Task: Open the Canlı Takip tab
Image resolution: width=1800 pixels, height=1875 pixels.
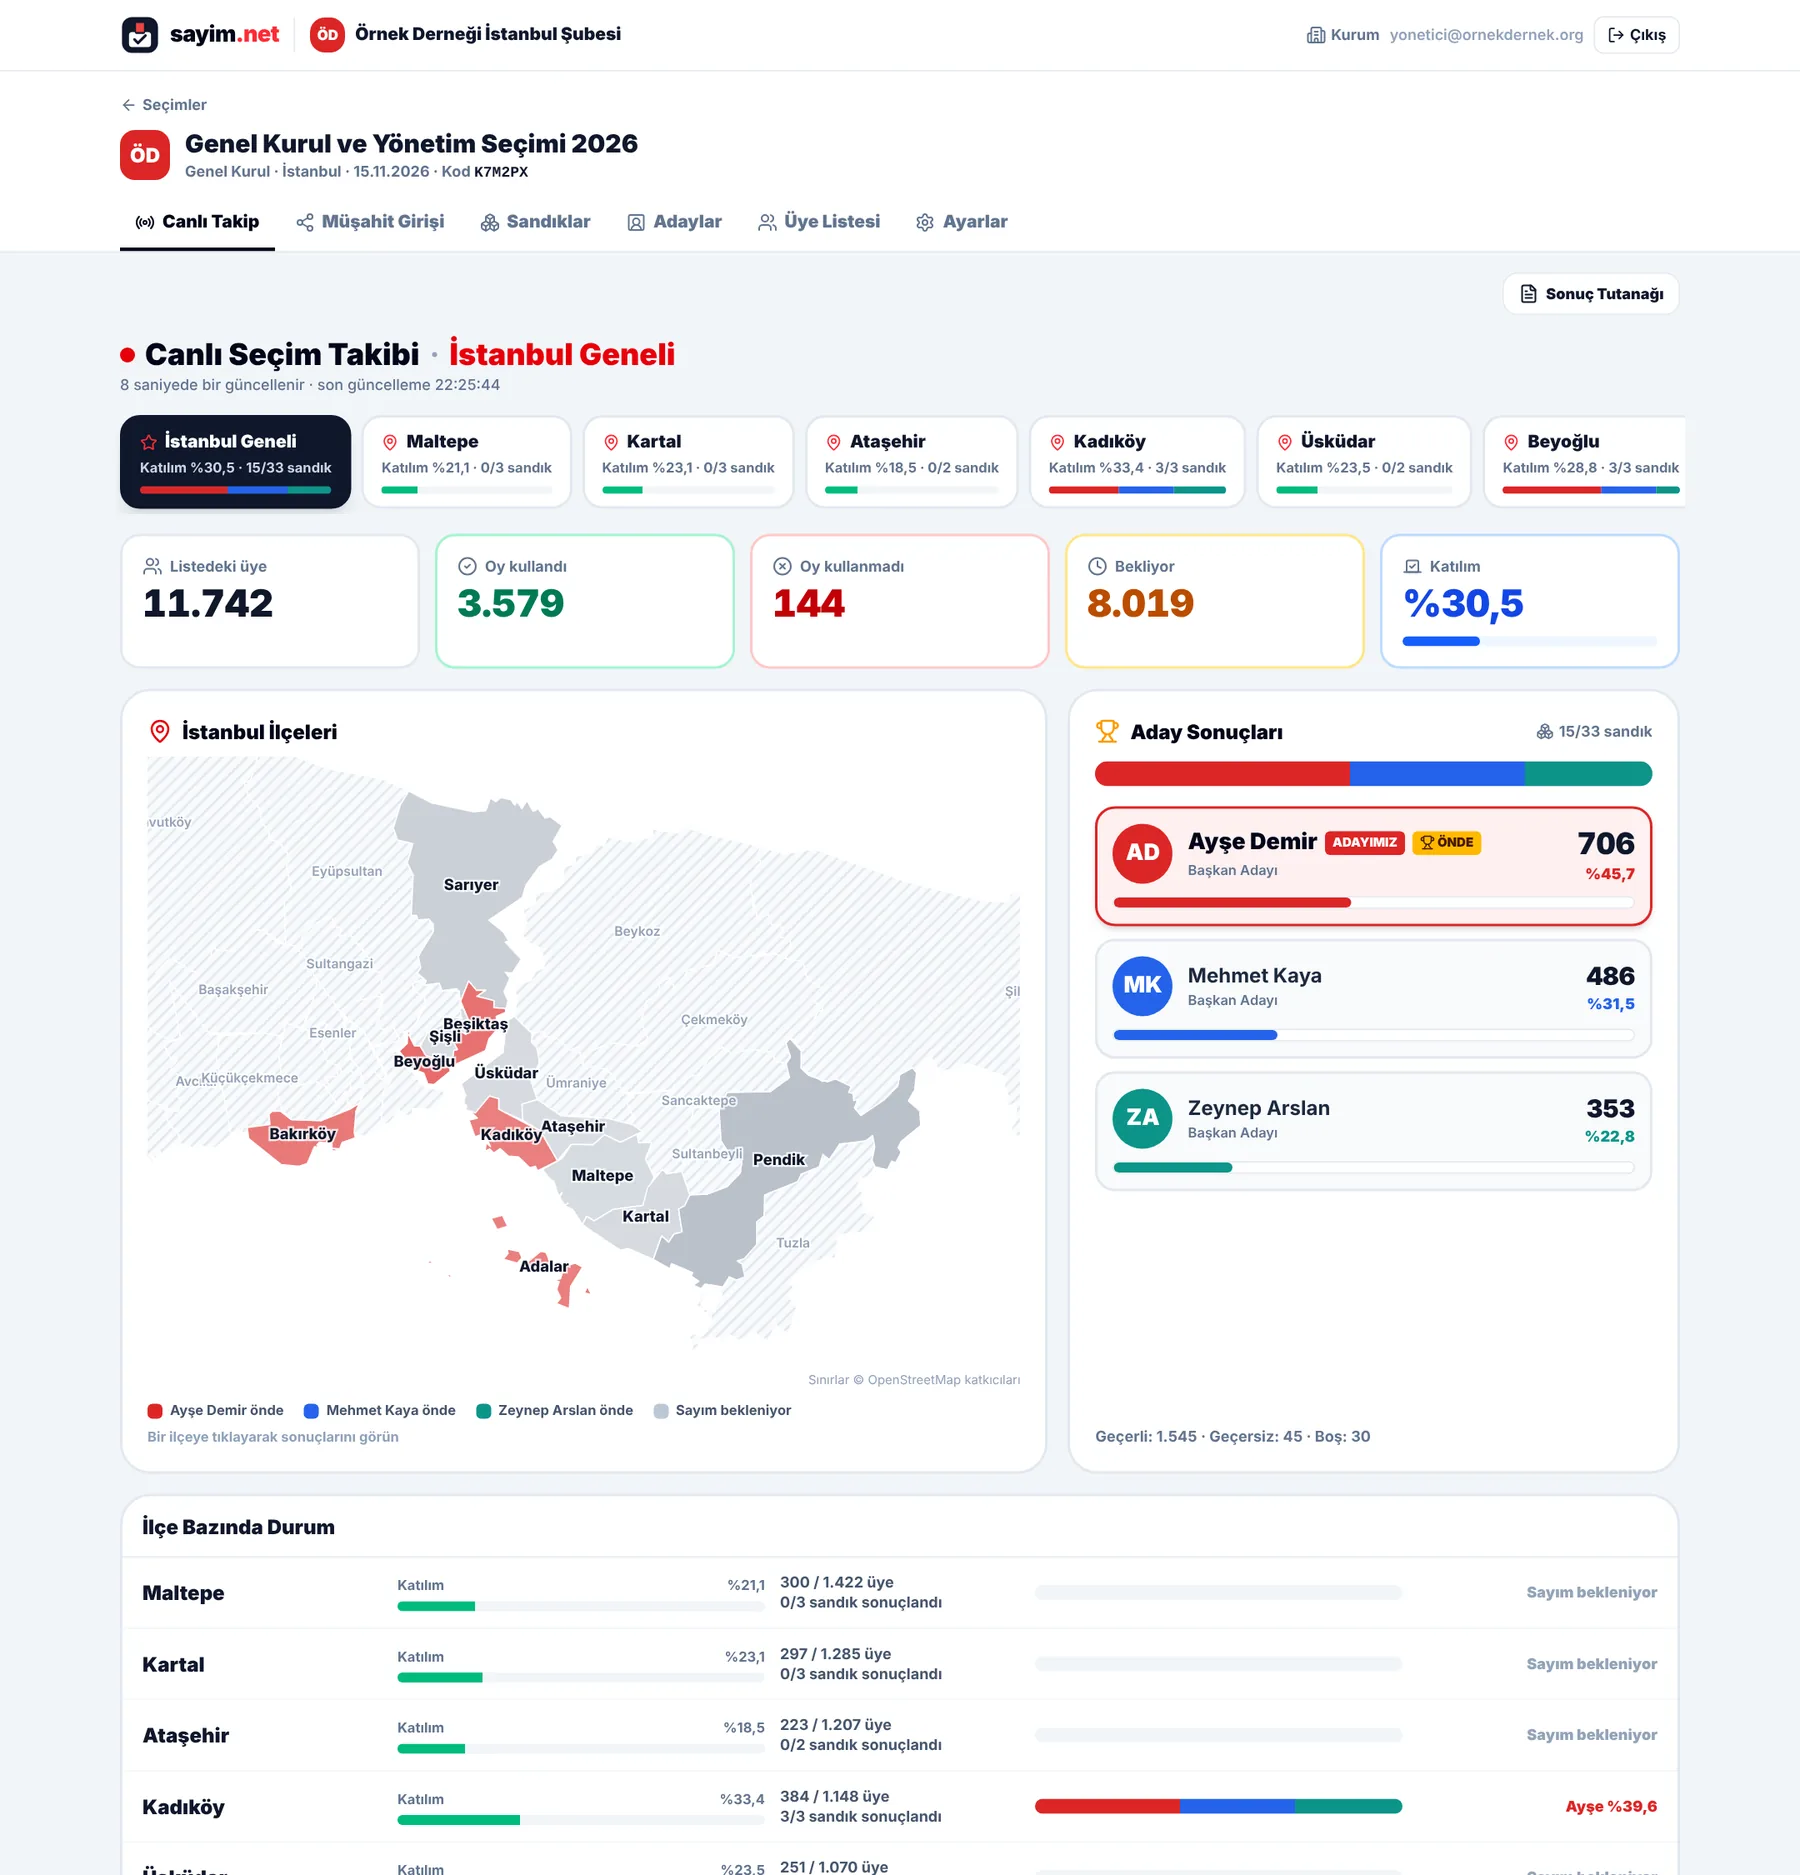Action: click(197, 222)
